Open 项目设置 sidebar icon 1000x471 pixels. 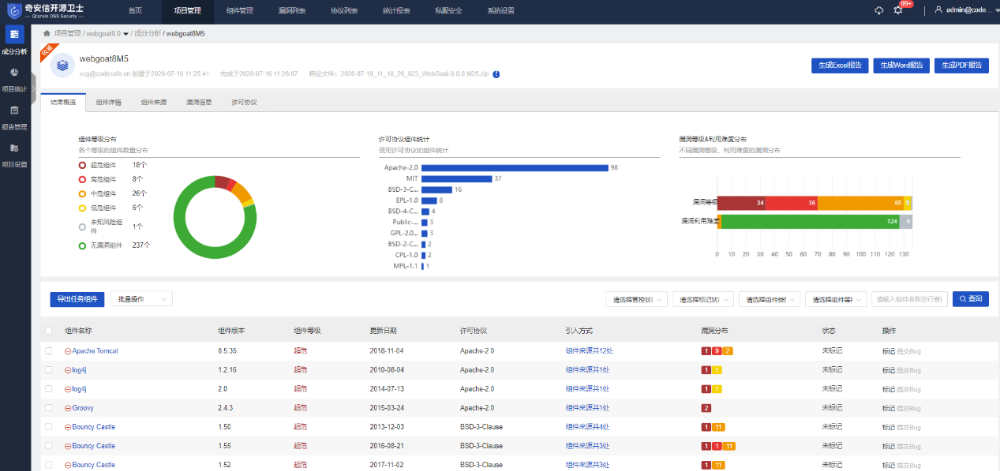[x=14, y=148]
